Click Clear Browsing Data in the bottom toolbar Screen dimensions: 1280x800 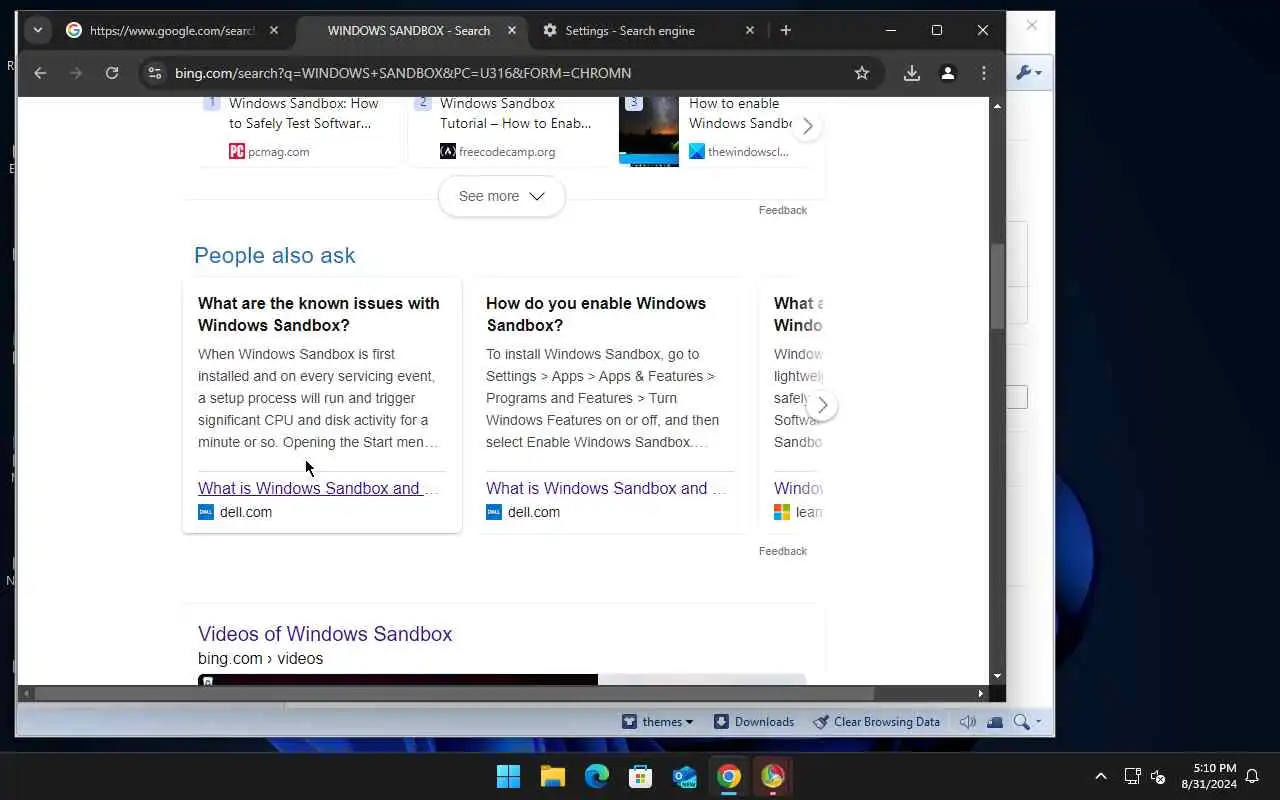876,722
